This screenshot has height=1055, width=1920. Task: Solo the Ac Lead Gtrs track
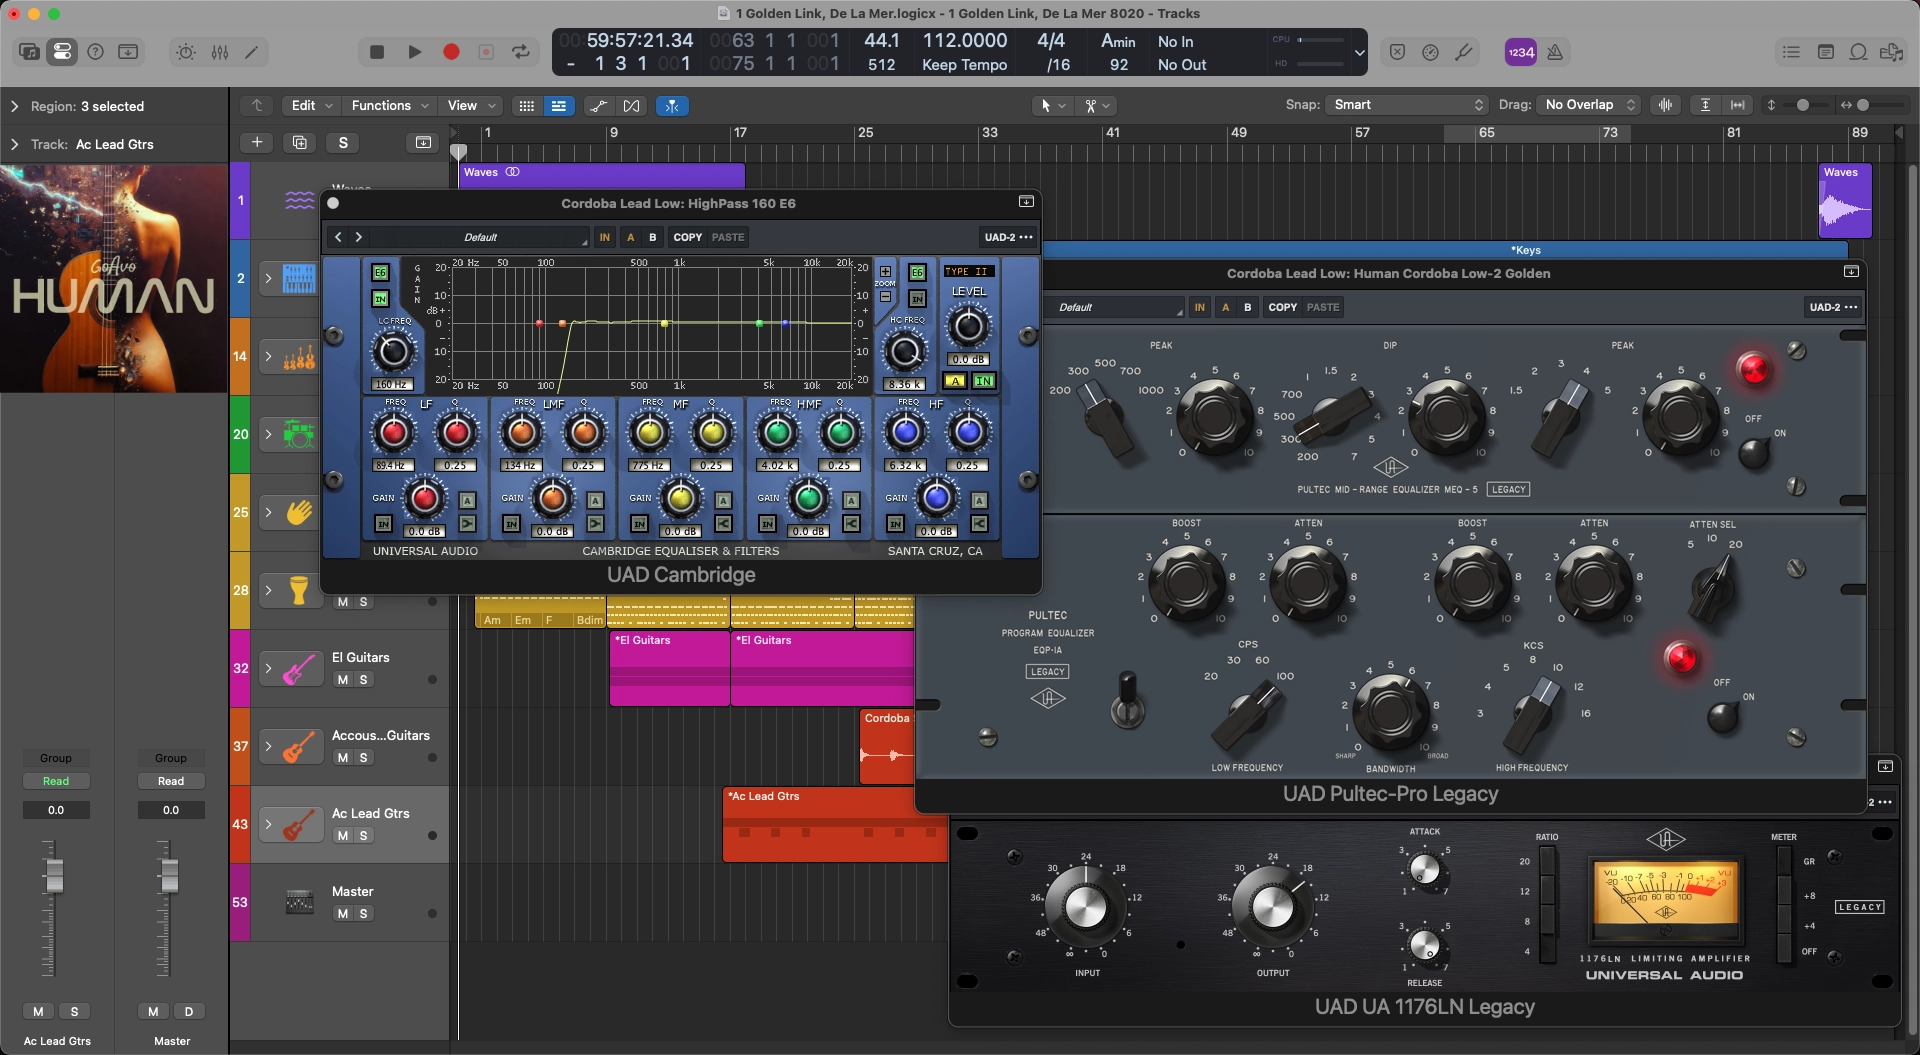[364, 836]
